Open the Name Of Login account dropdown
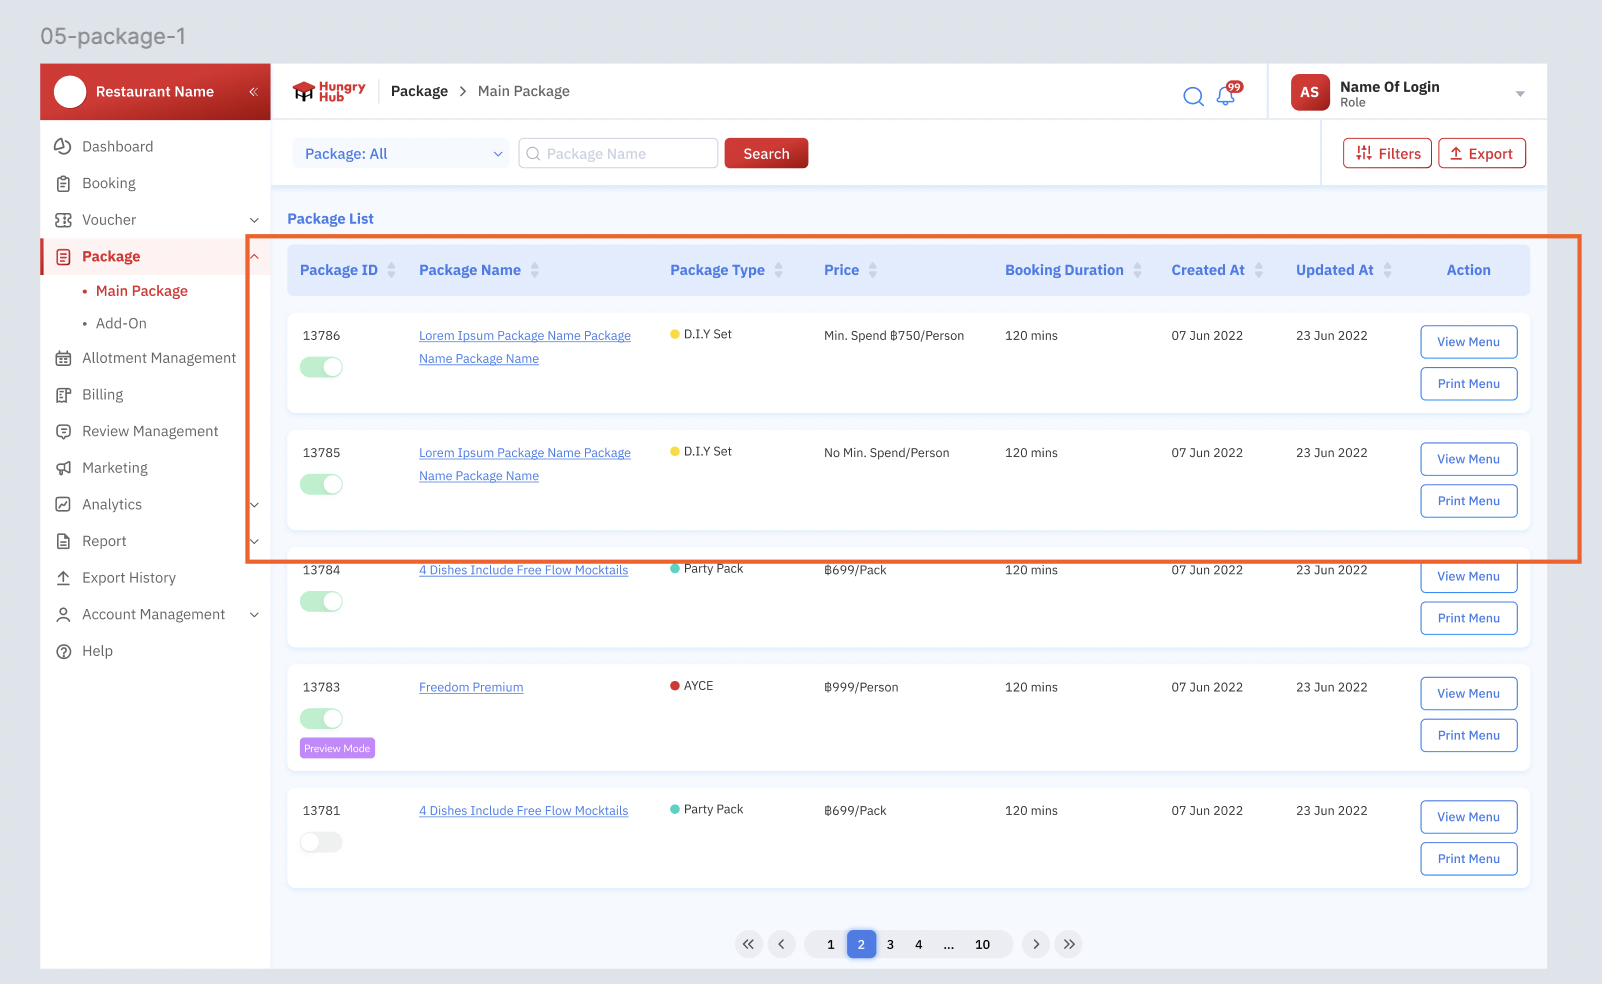The width and height of the screenshot is (1602, 984). click(1519, 93)
